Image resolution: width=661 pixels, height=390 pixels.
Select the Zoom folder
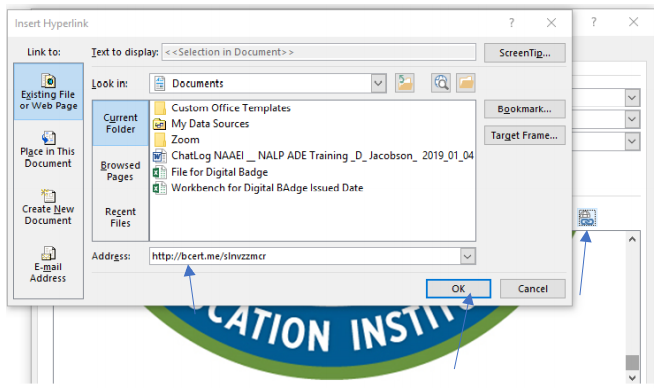click(177, 140)
